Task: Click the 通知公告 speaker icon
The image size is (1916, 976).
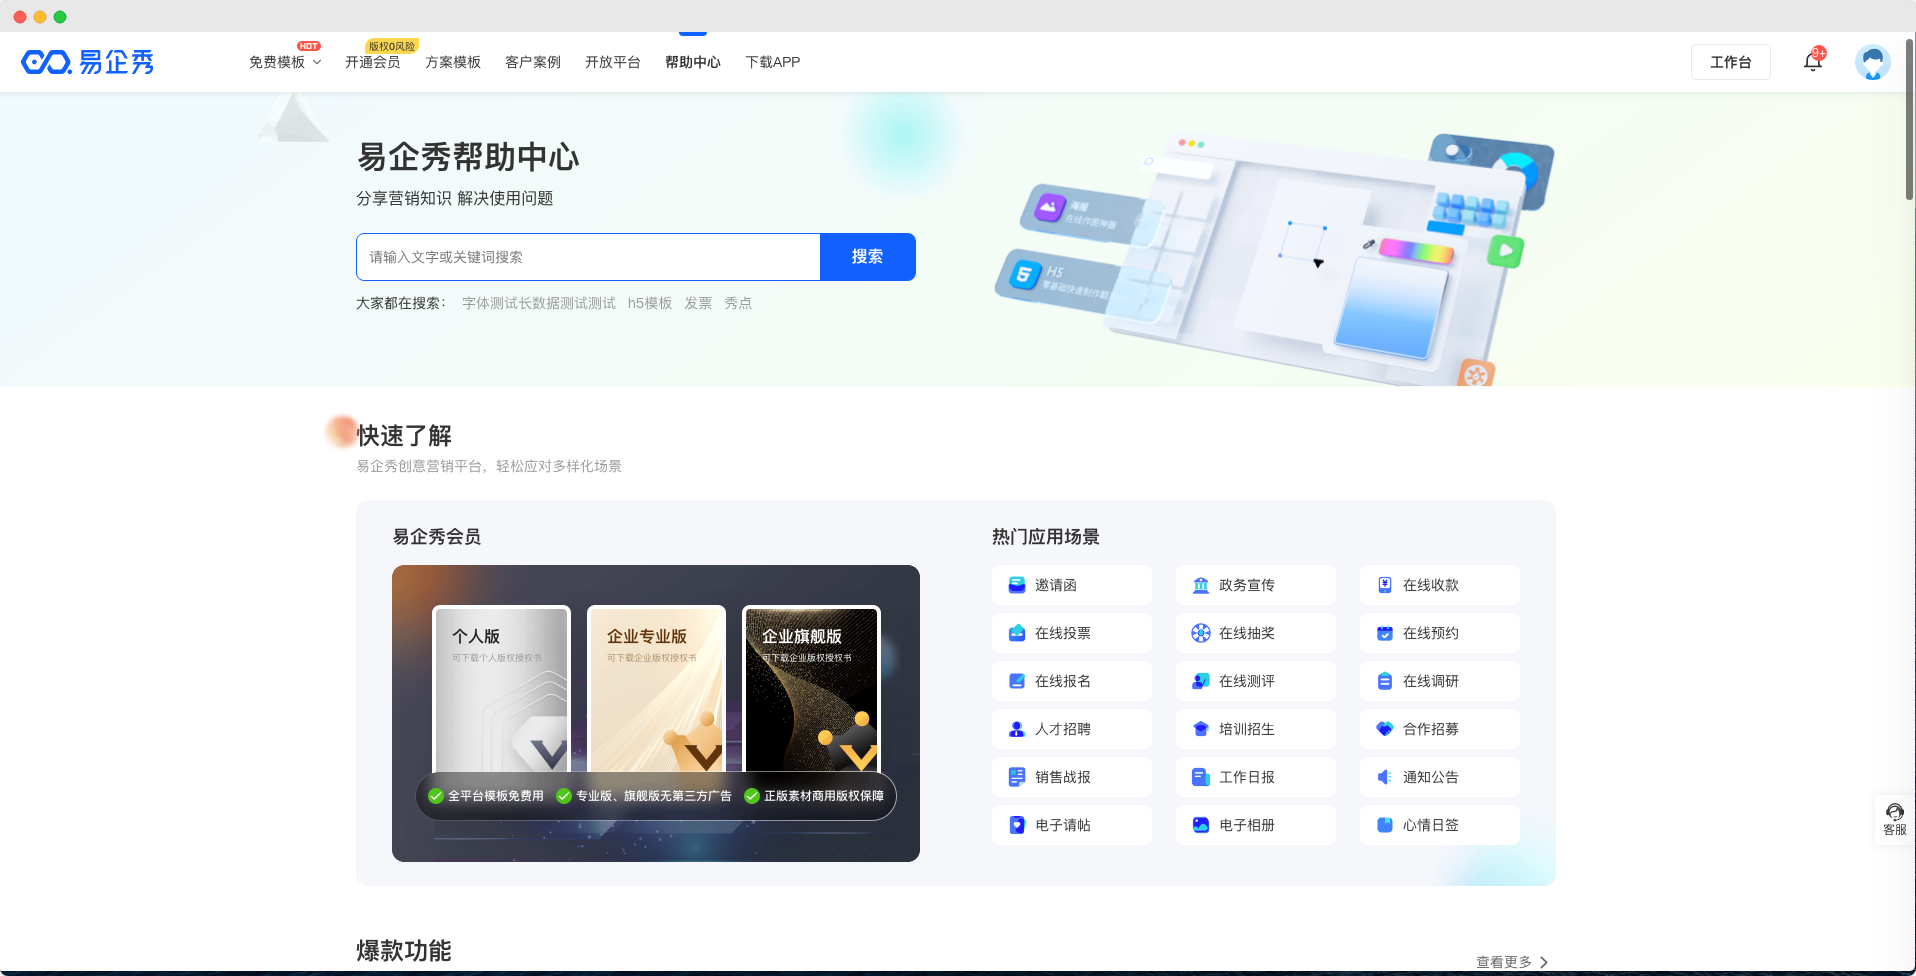Action: (x=1385, y=777)
